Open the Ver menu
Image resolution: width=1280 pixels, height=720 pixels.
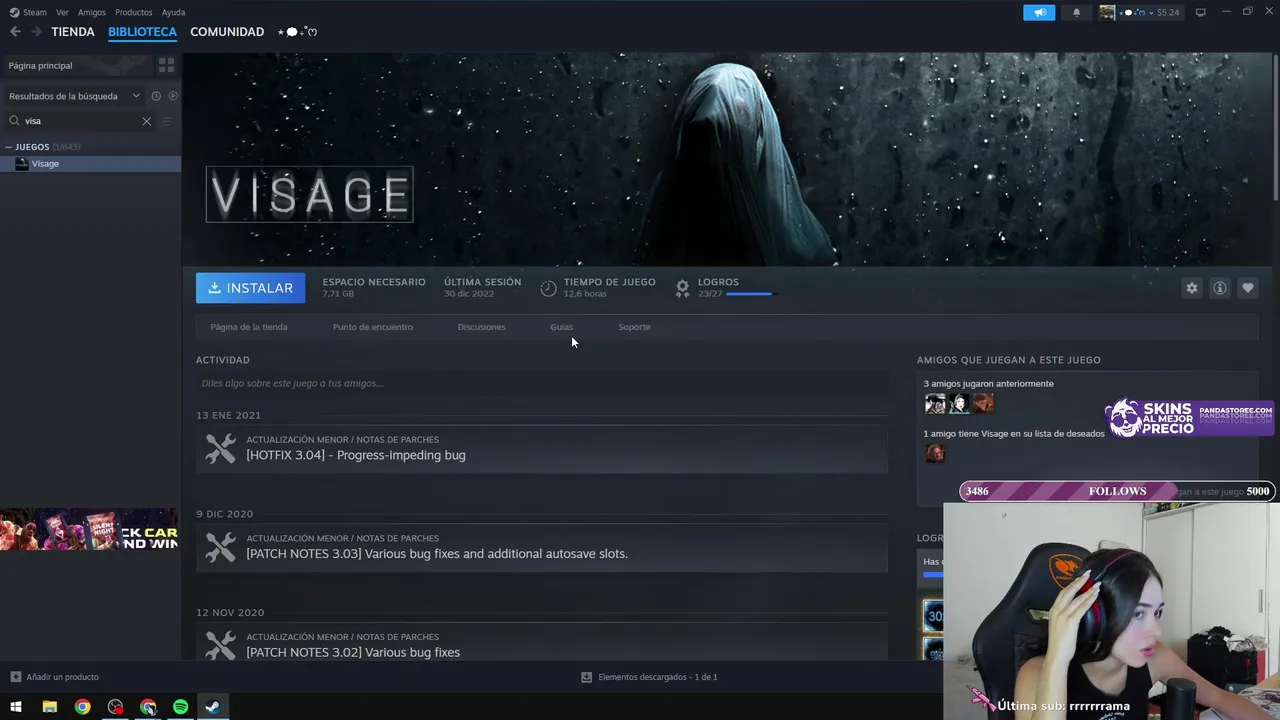tap(62, 12)
